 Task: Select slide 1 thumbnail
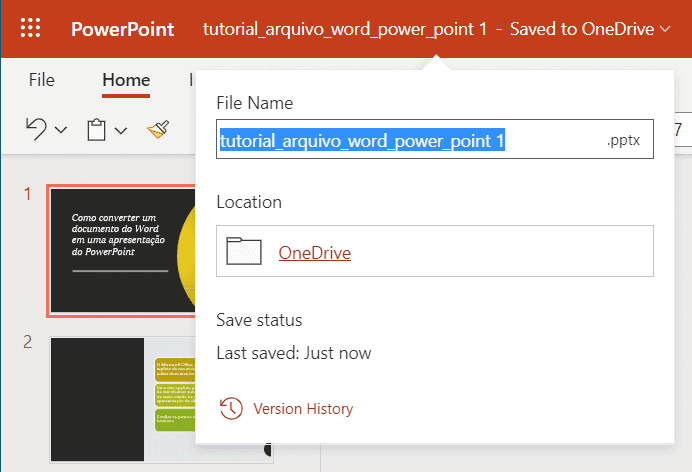[x=122, y=251]
